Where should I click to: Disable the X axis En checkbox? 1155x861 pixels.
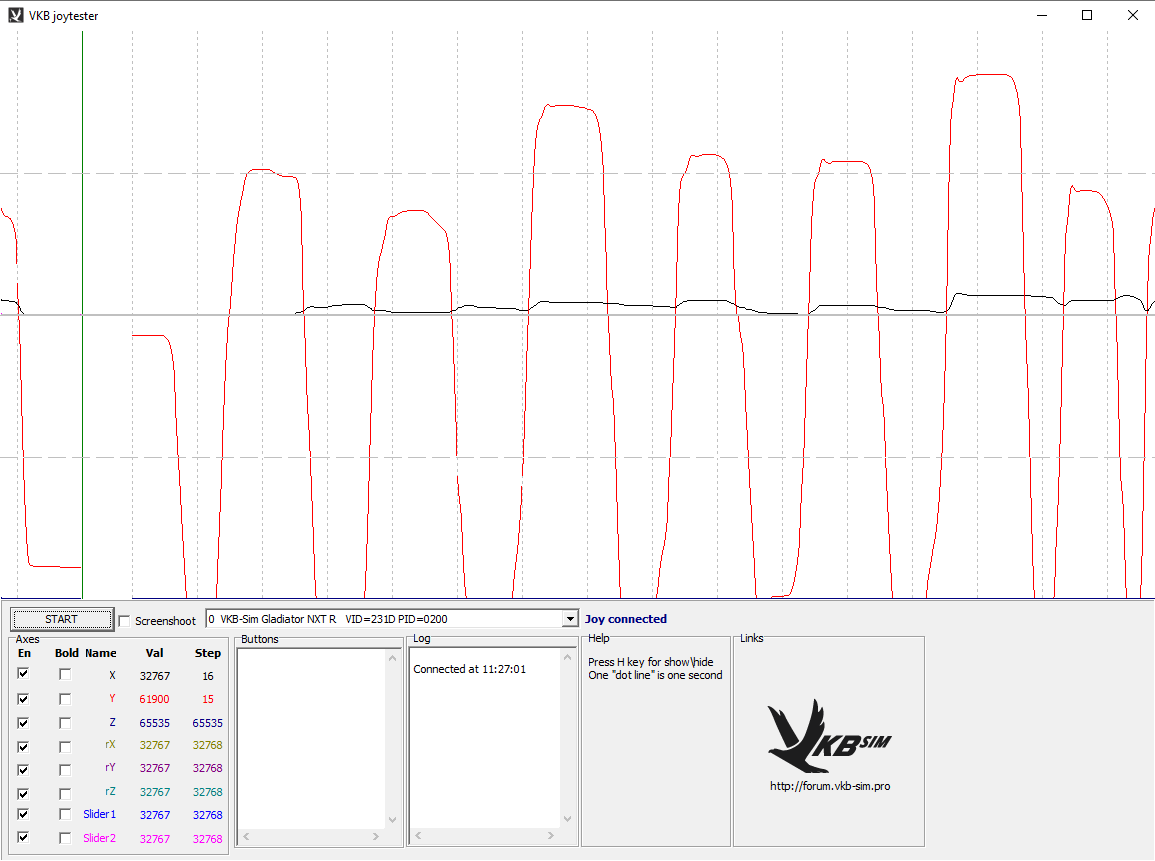click(24, 675)
